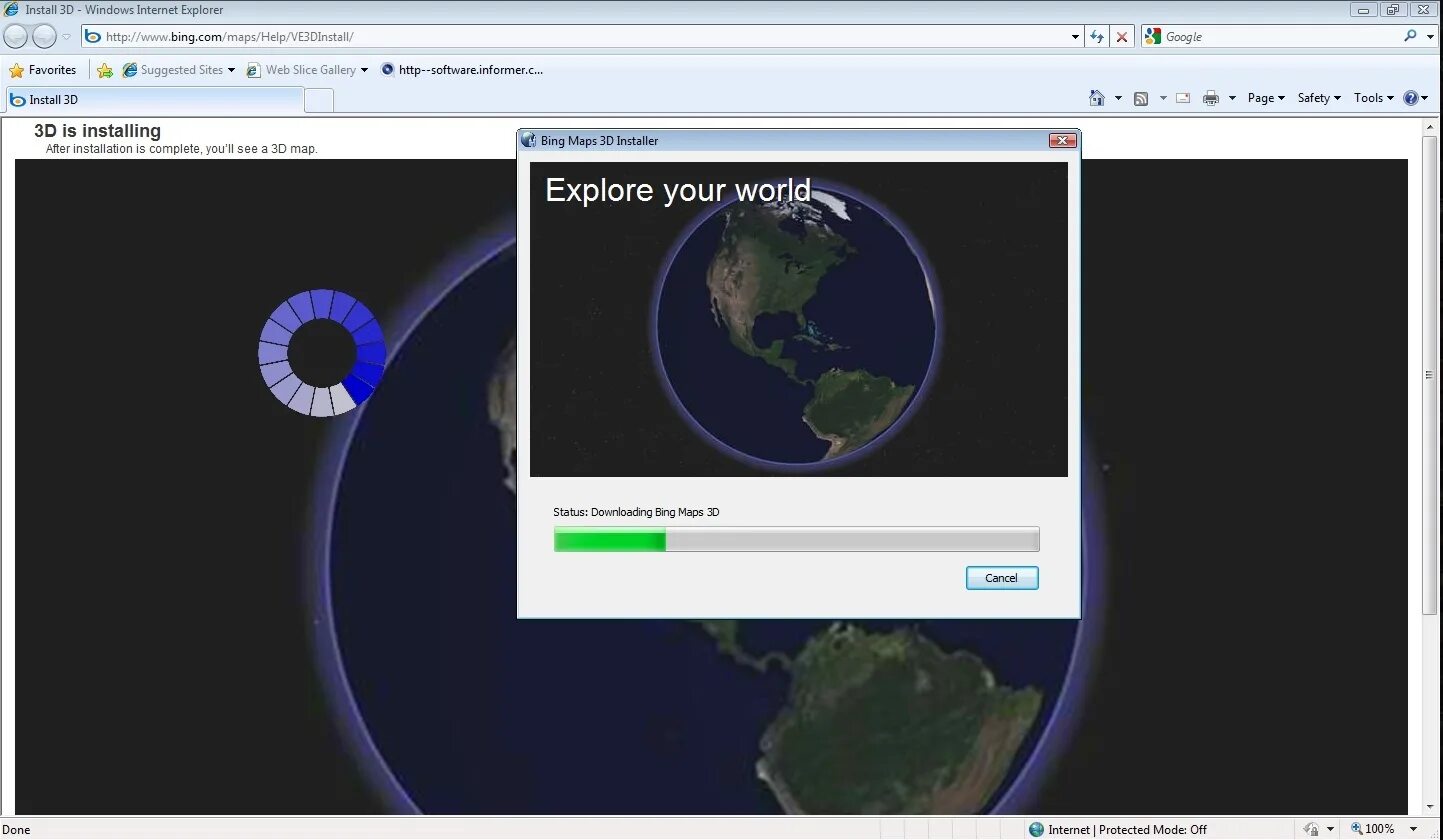Expand the Home button dropdown arrow
1443x840 pixels.
[x=1118, y=98]
